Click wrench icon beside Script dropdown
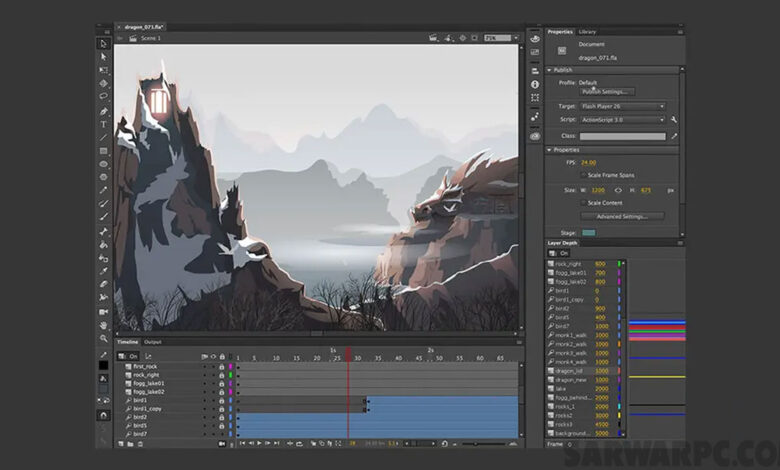This screenshot has height=470, width=780. click(x=674, y=119)
